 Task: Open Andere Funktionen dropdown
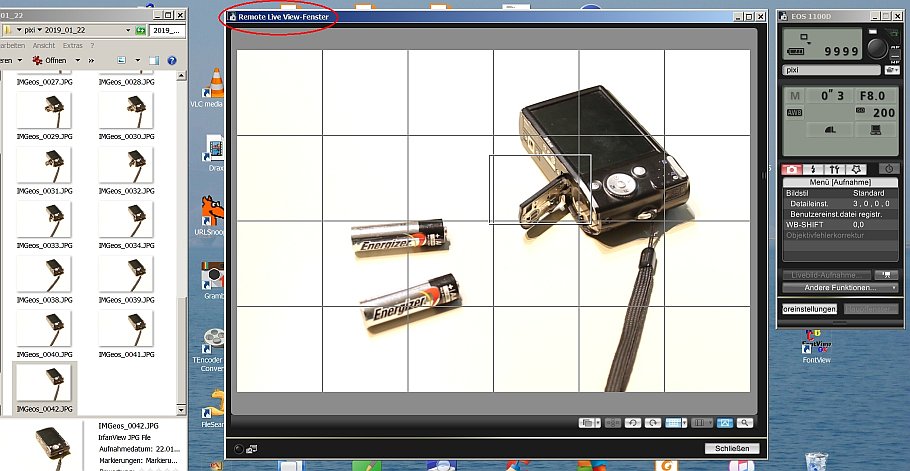[x=840, y=288]
